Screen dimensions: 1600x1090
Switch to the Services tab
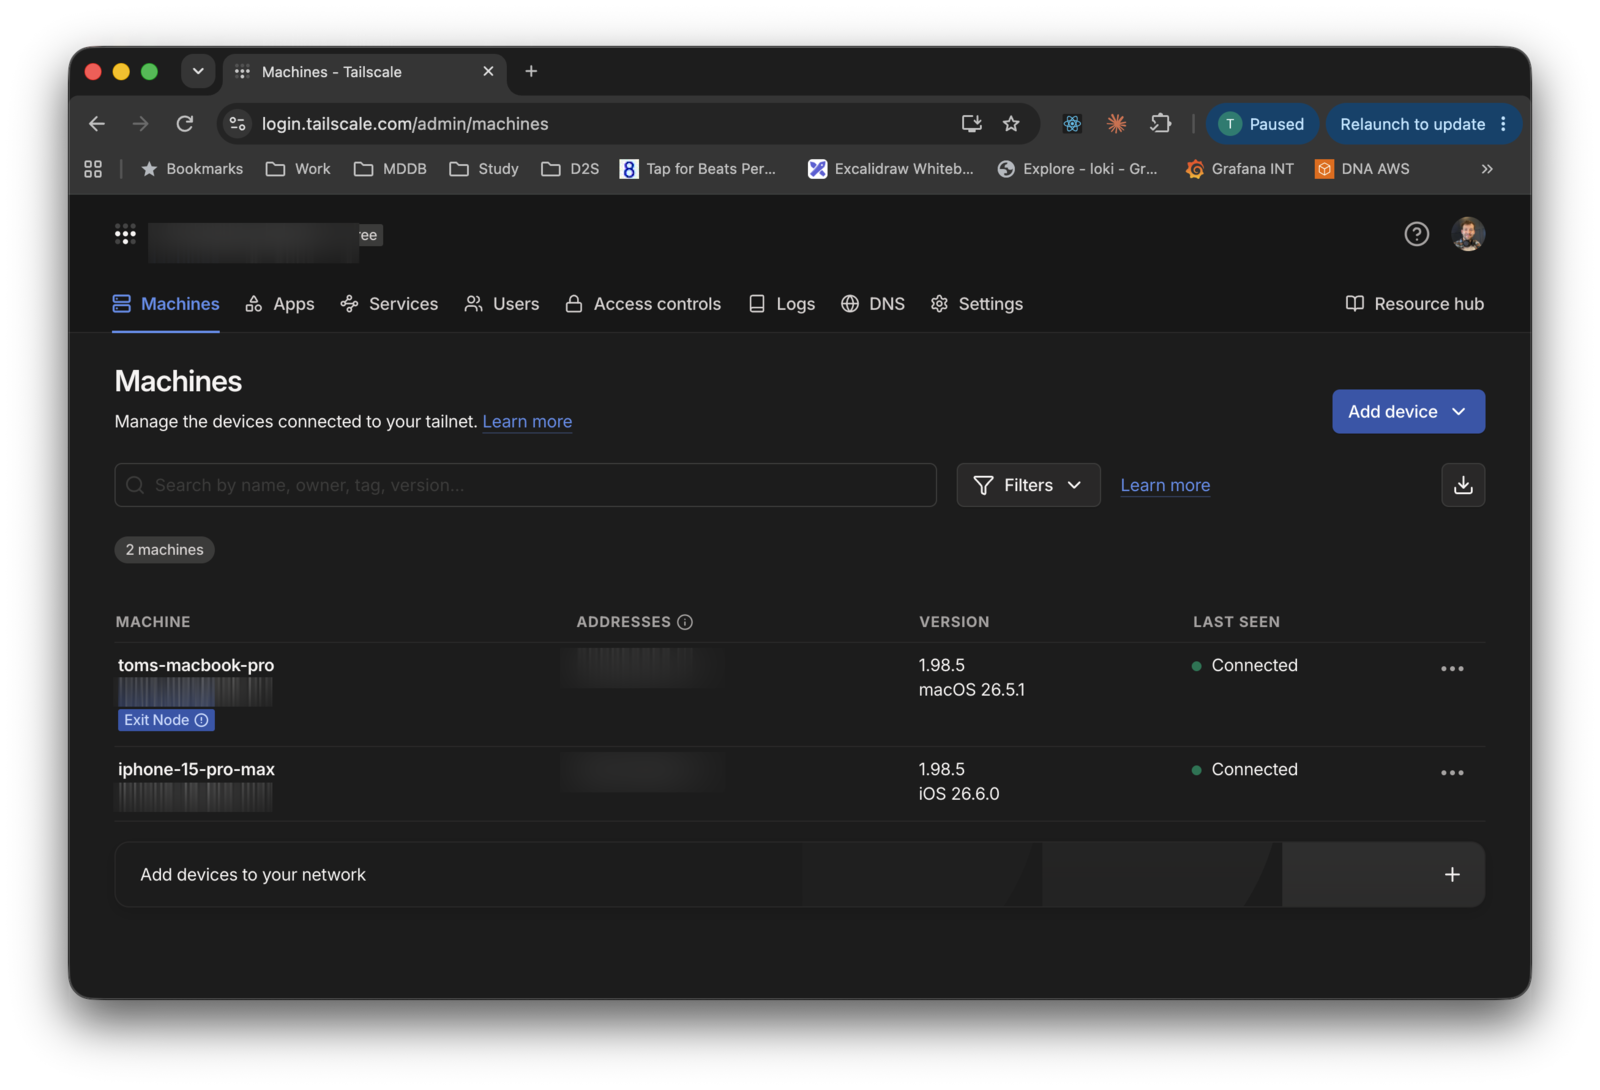pos(389,304)
